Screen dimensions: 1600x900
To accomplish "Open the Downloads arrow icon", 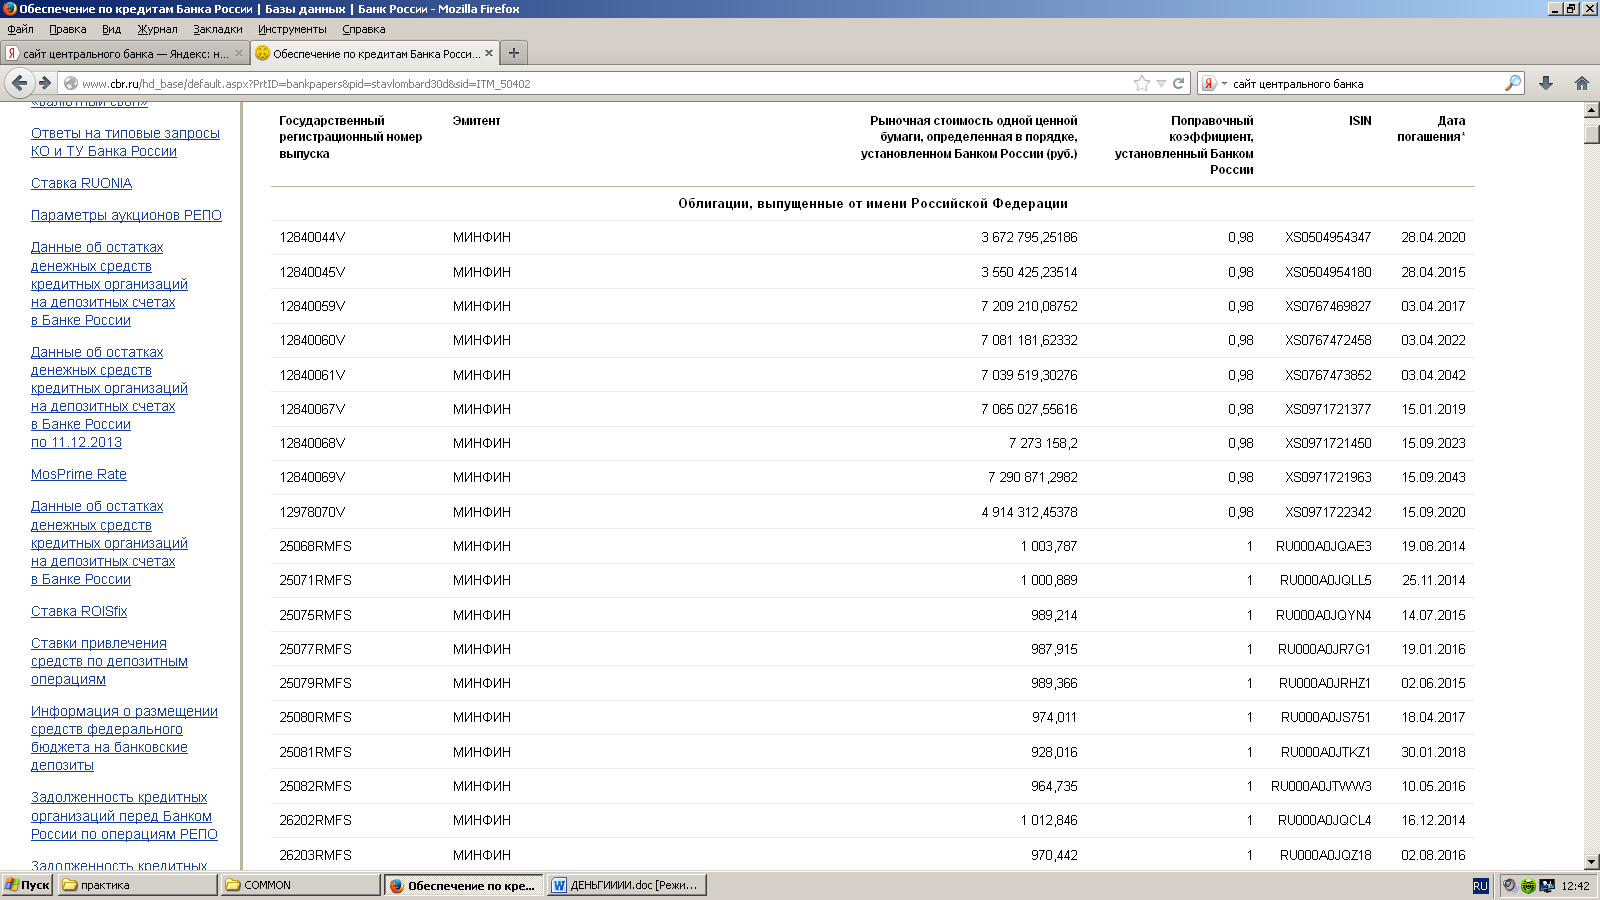I will 1546,83.
